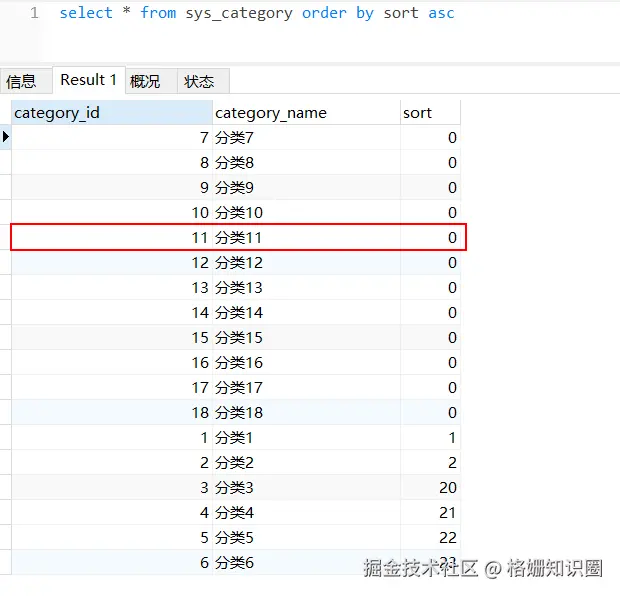620x596 pixels.
Task: Select cell 分类3
Action: point(306,487)
